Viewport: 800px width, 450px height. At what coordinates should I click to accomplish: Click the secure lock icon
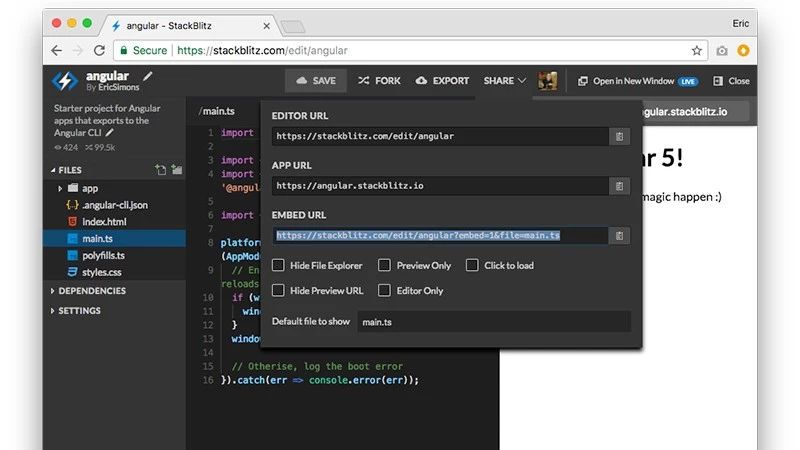123,50
